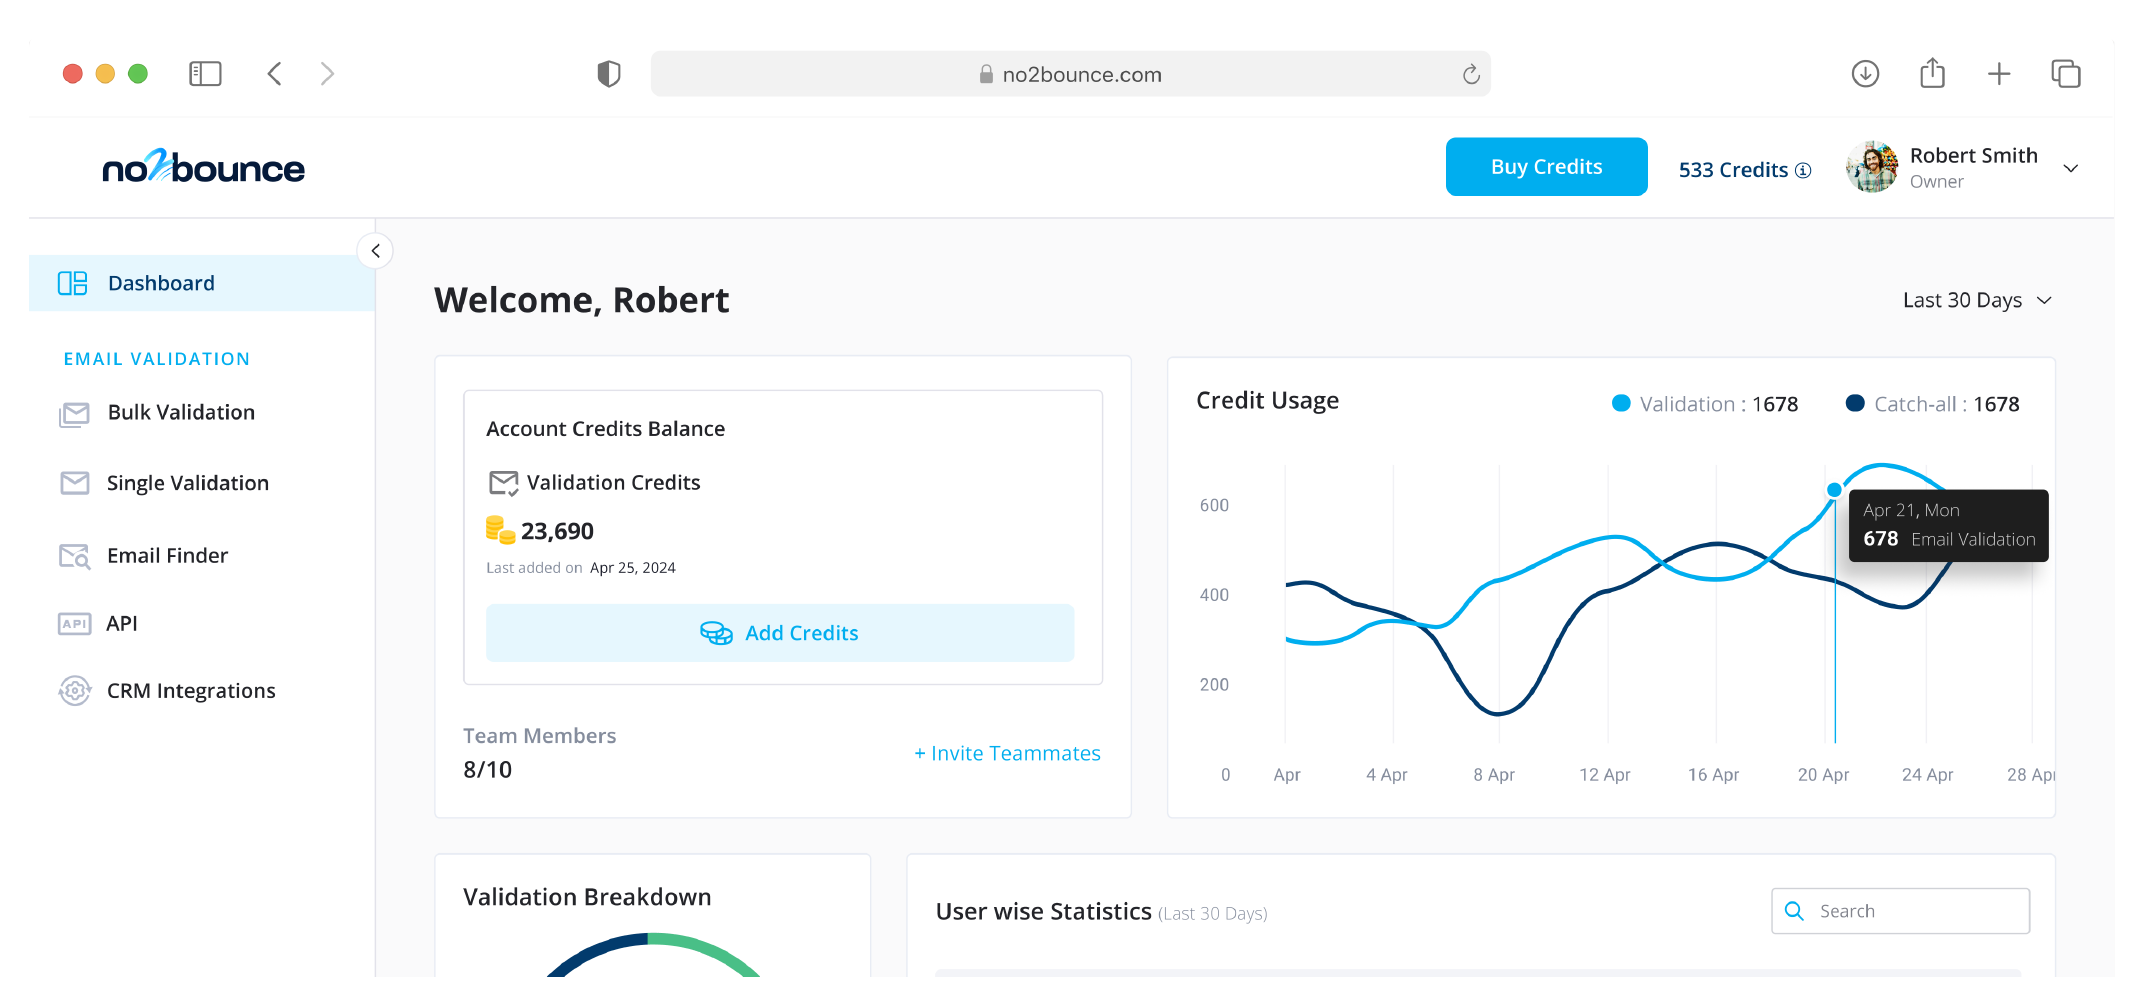2144x988 pixels.
Task: Select the Single Validation envelope icon
Action: pos(74,482)
